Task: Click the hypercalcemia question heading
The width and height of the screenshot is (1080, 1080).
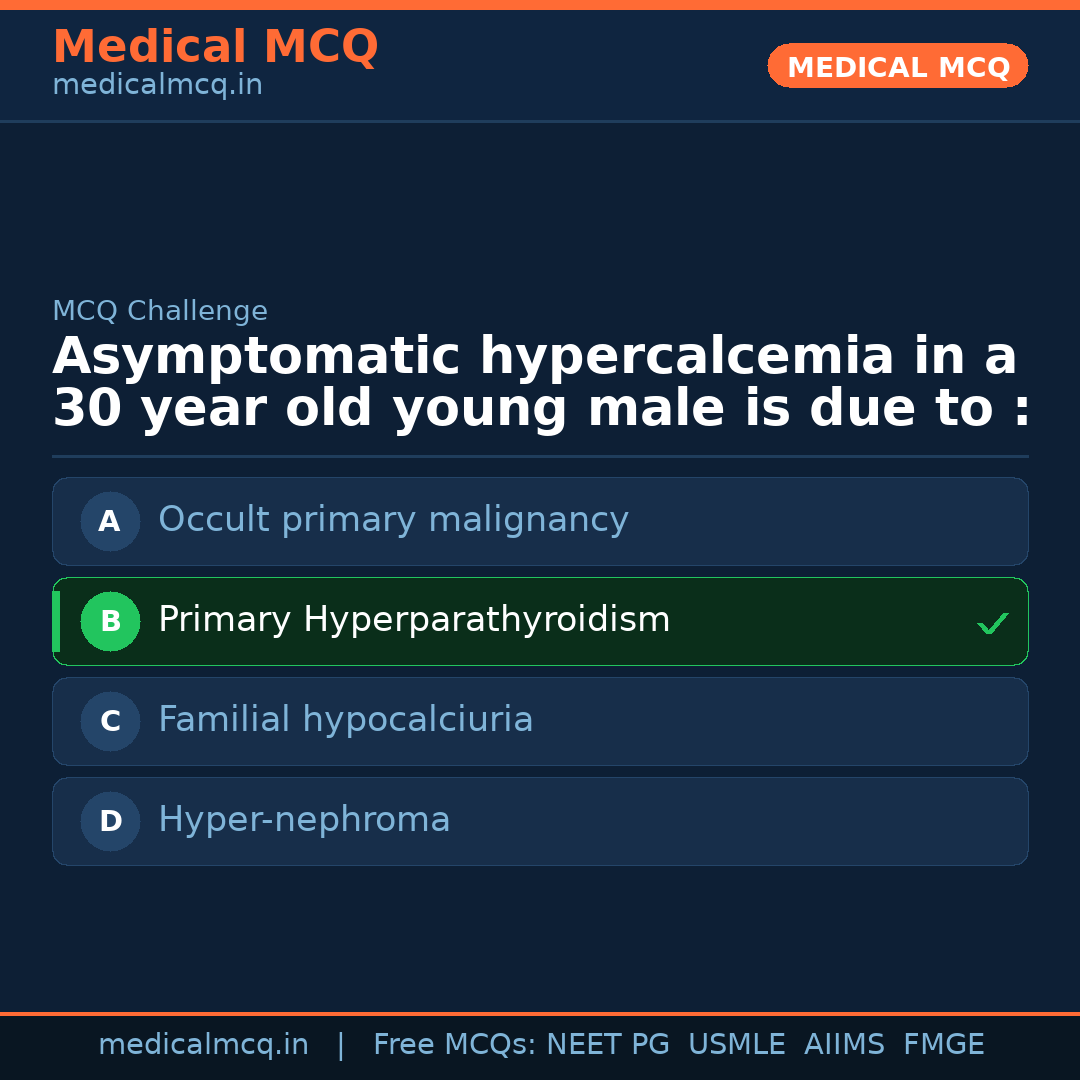Action: 540,383
